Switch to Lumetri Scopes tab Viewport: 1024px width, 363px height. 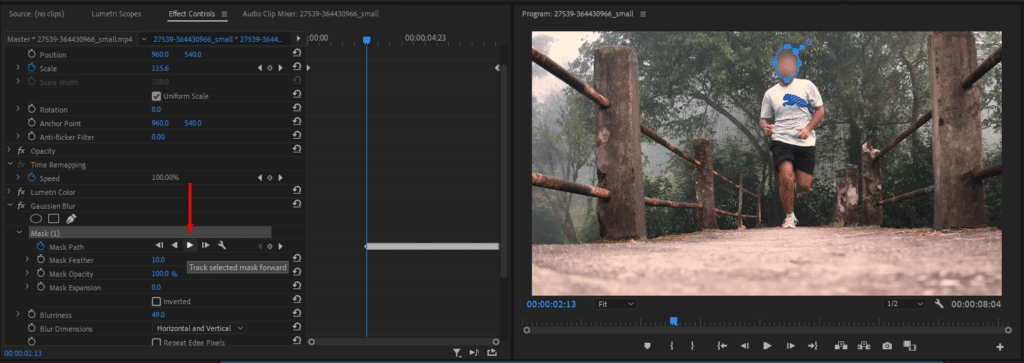pyautogui.click(x=116, y=14)
